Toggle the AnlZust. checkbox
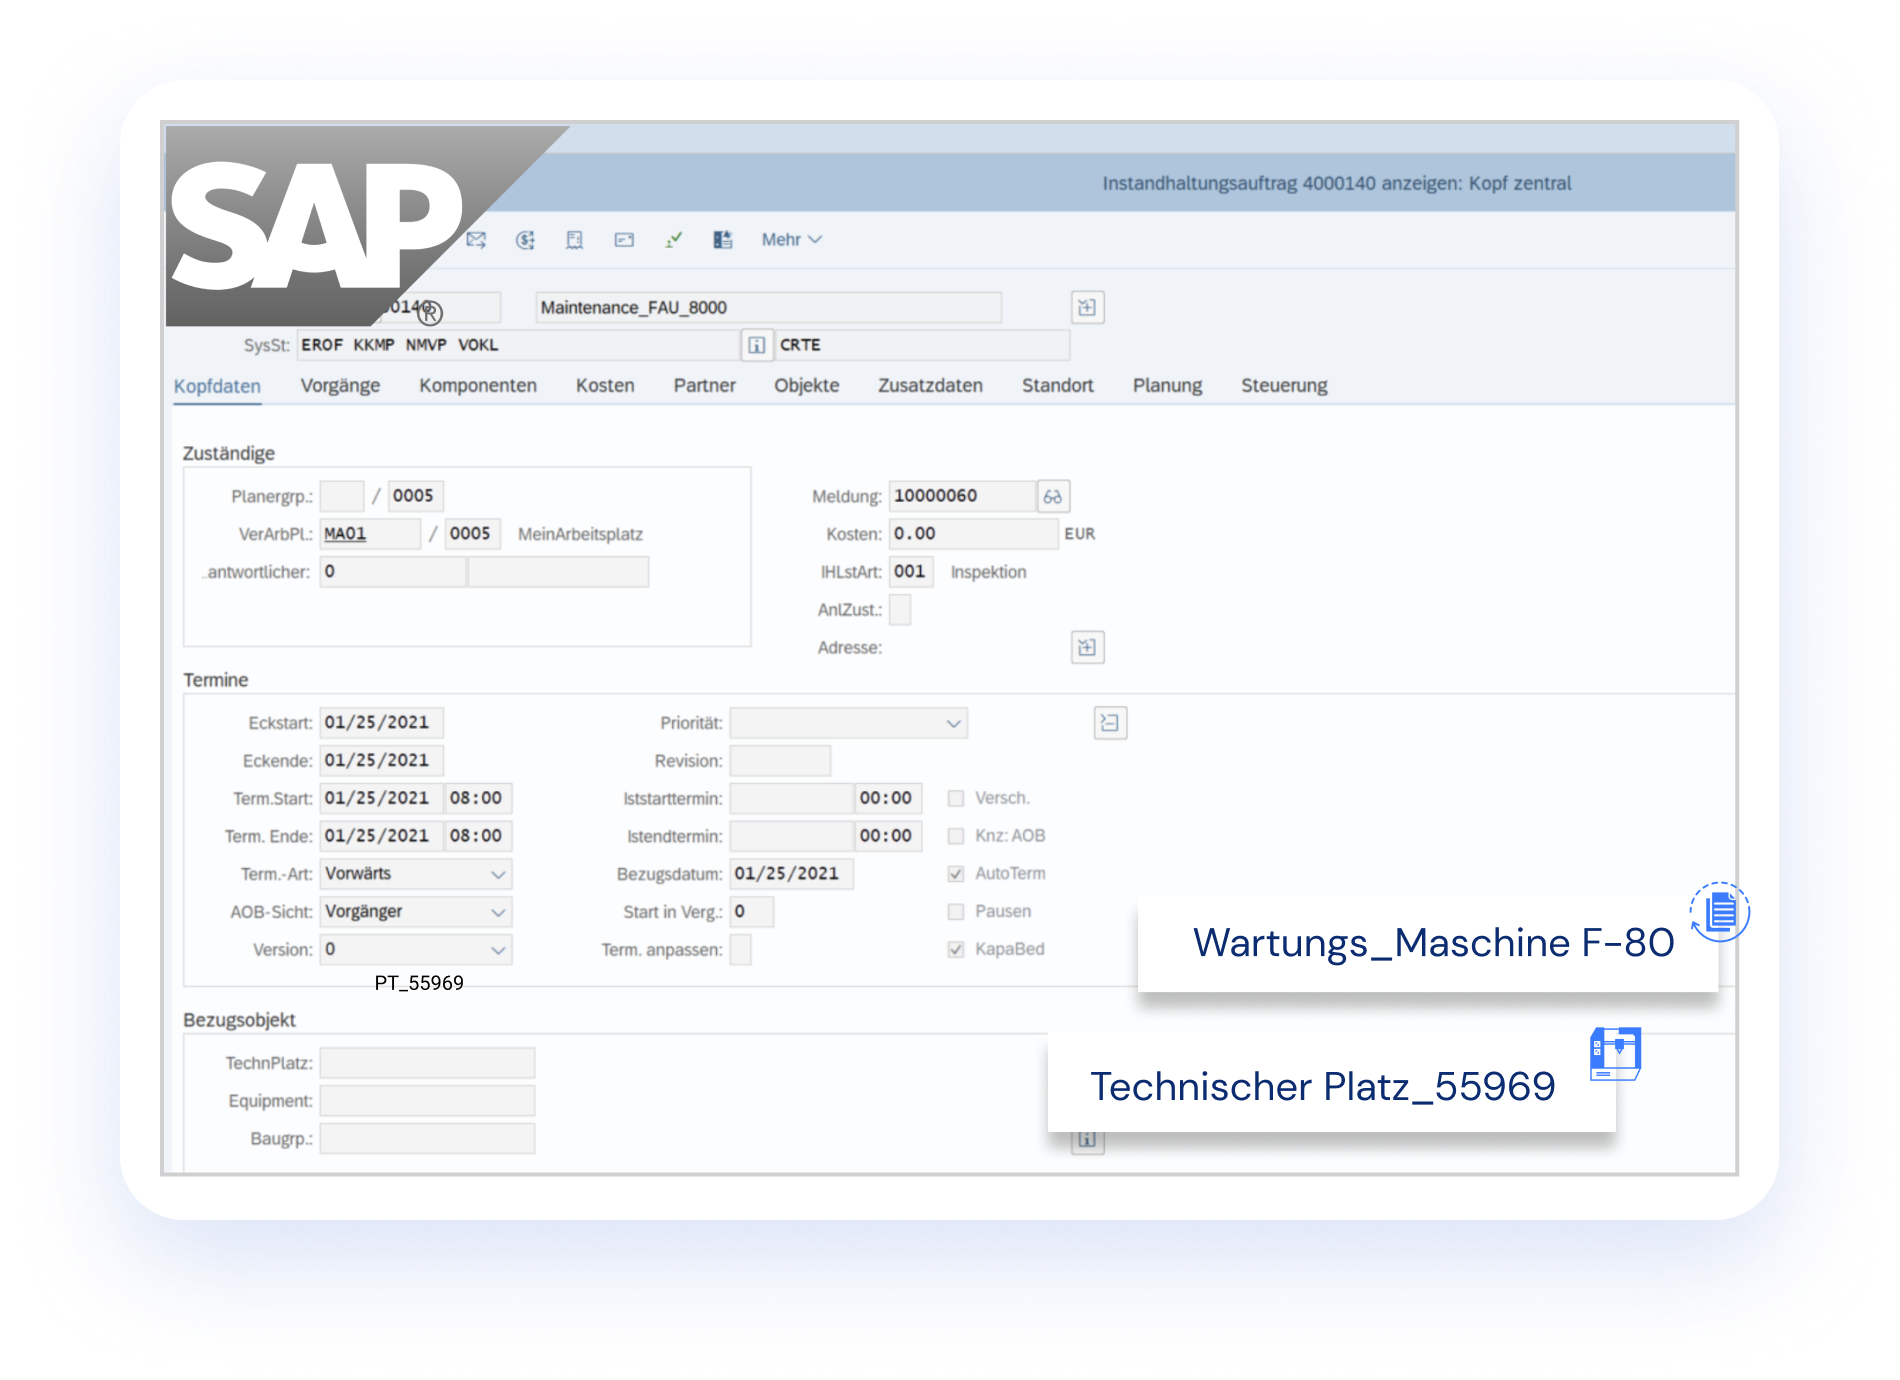Screen dimensions: 1900x1380 (x=900, y=610)
